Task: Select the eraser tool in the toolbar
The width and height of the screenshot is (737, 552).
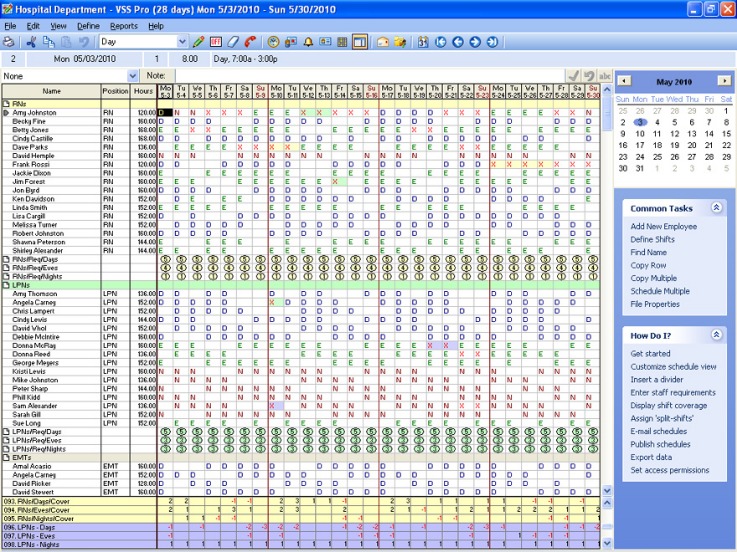Action: pos(234,42)
